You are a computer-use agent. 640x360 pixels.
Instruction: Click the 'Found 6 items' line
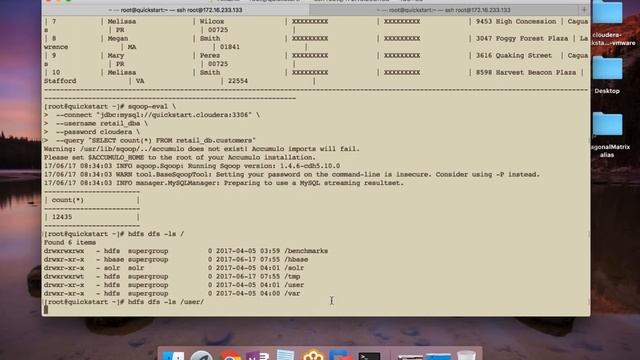[x=70, y=242]
